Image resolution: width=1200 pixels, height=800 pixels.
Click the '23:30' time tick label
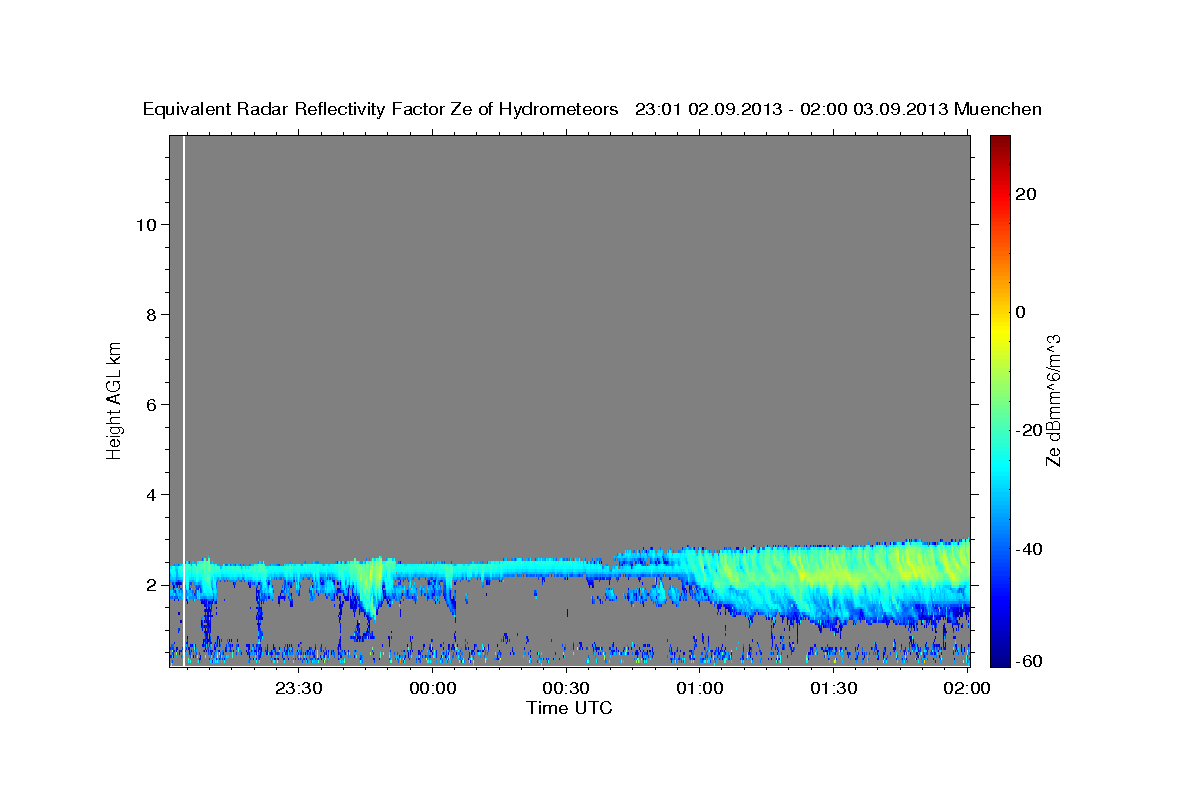pyautogui.click(x=299, y=688)
